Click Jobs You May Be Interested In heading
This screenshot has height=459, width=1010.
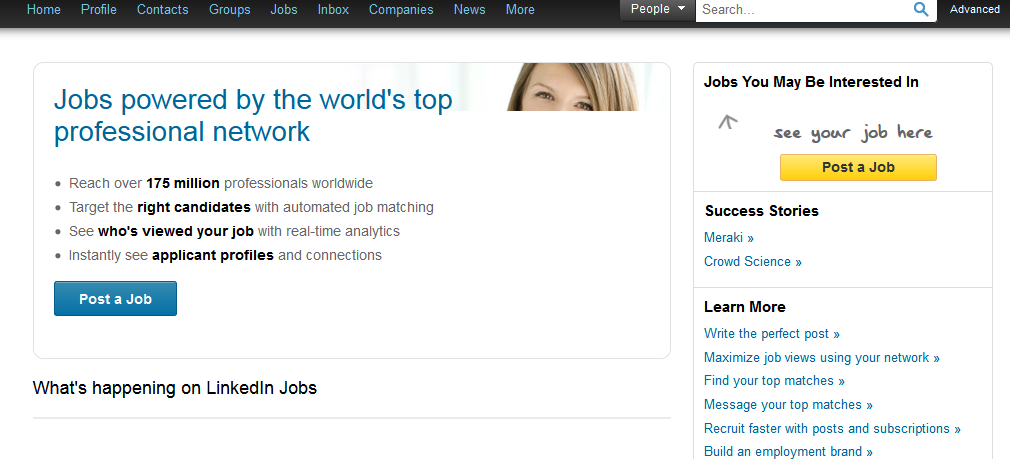811,82
